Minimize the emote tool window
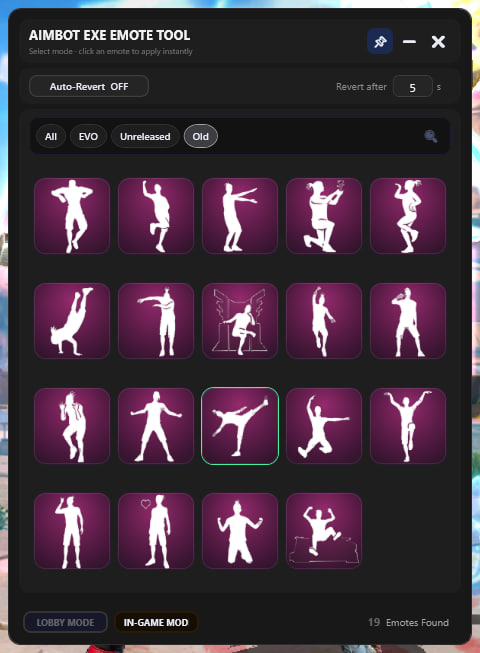The image size is (480, 653). coord(409,42)
